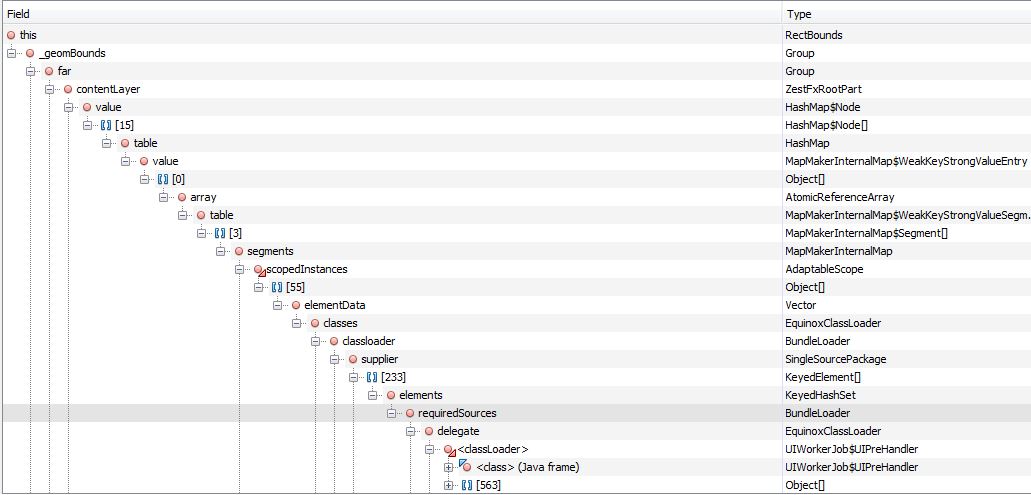This screenshot has height=495, width=1031.
Task: Click the 'HashMap$Node[]' type cell
Action: [827, 125]
